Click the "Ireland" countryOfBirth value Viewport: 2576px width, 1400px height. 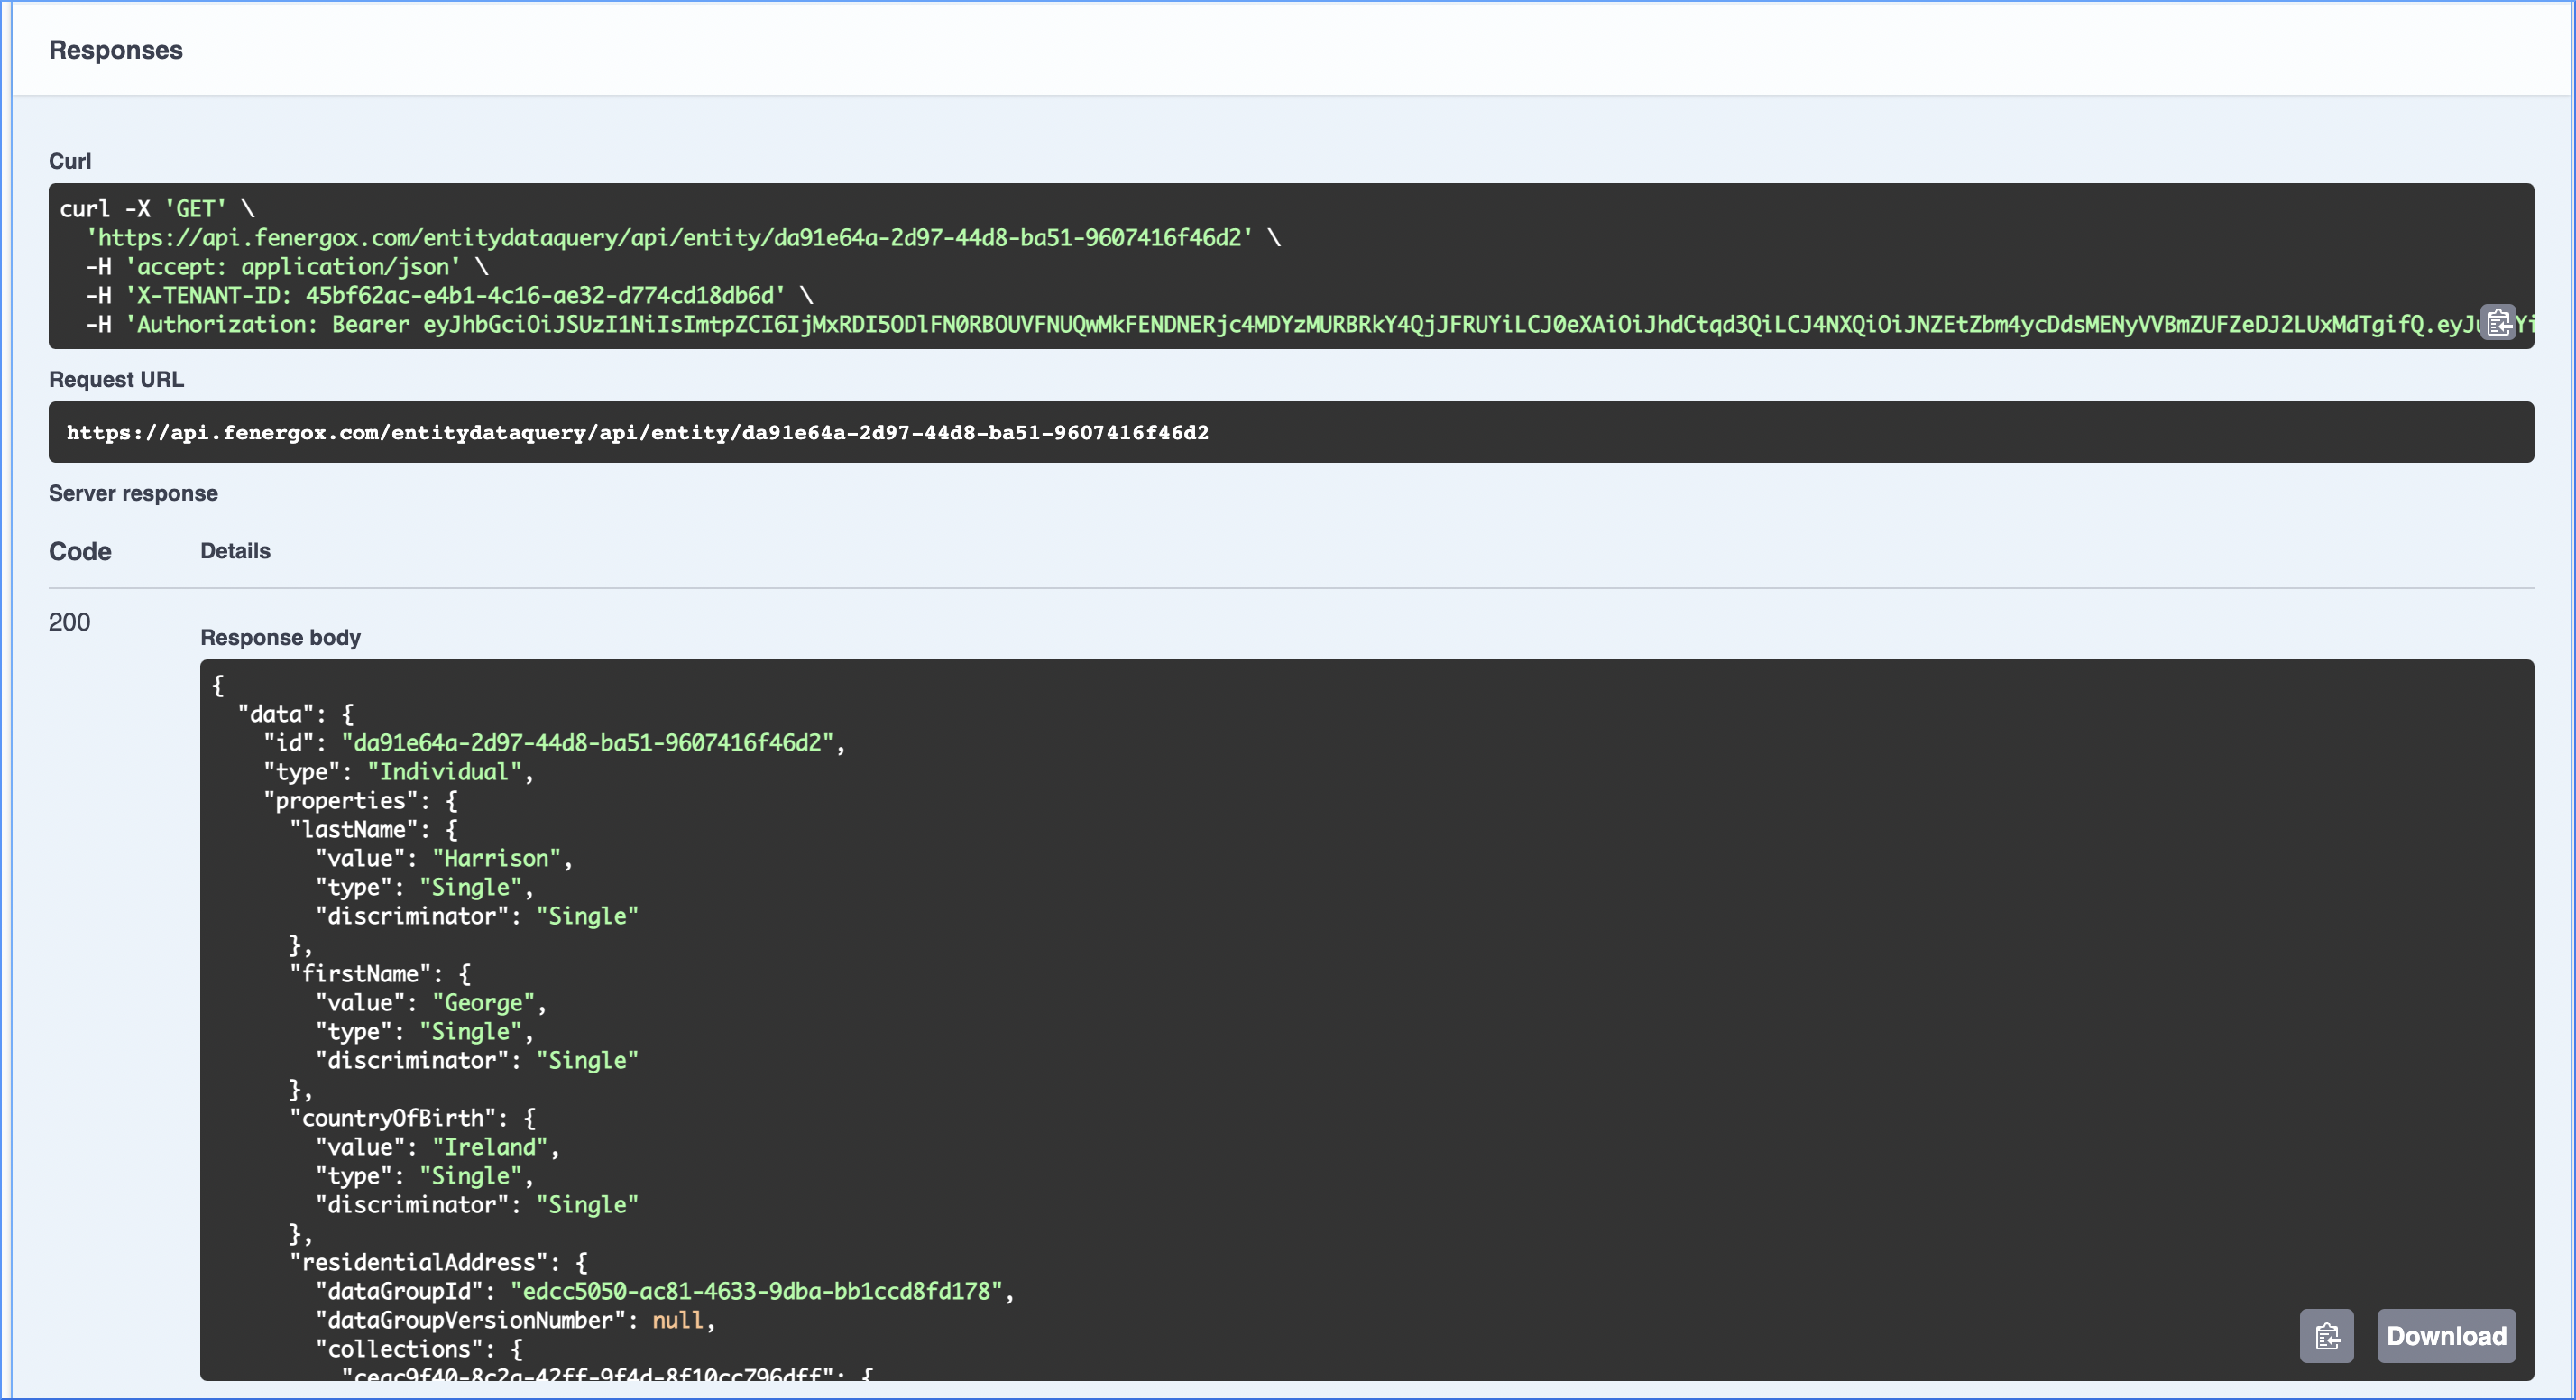click(490, 1147)
